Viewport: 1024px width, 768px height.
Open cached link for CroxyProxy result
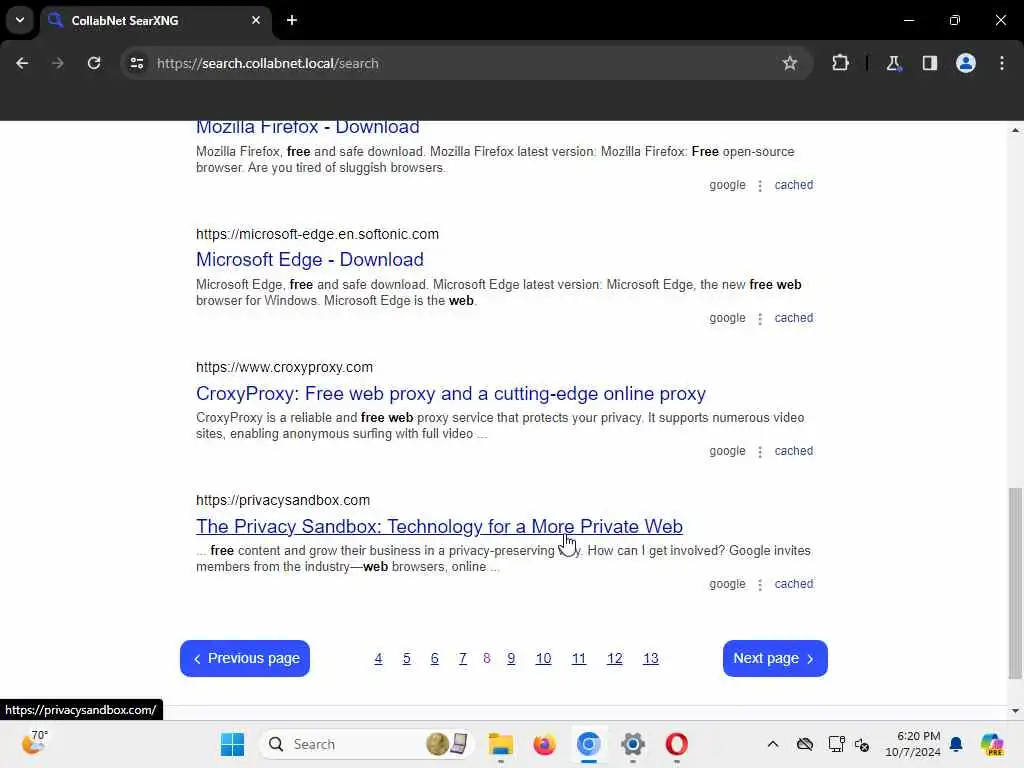click(x=793, y=451)
